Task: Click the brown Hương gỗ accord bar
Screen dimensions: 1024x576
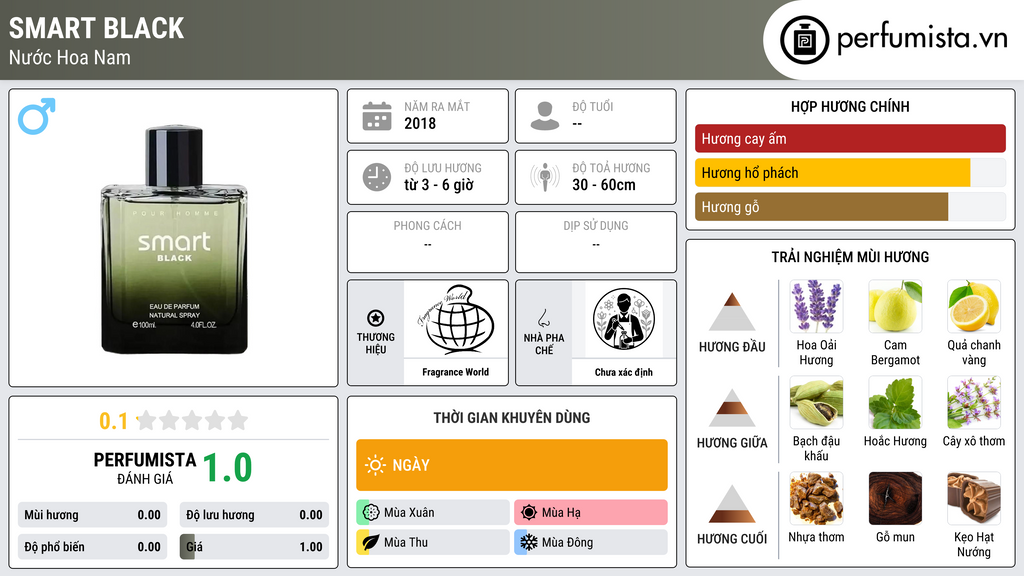Action: [x=822, y=207]
